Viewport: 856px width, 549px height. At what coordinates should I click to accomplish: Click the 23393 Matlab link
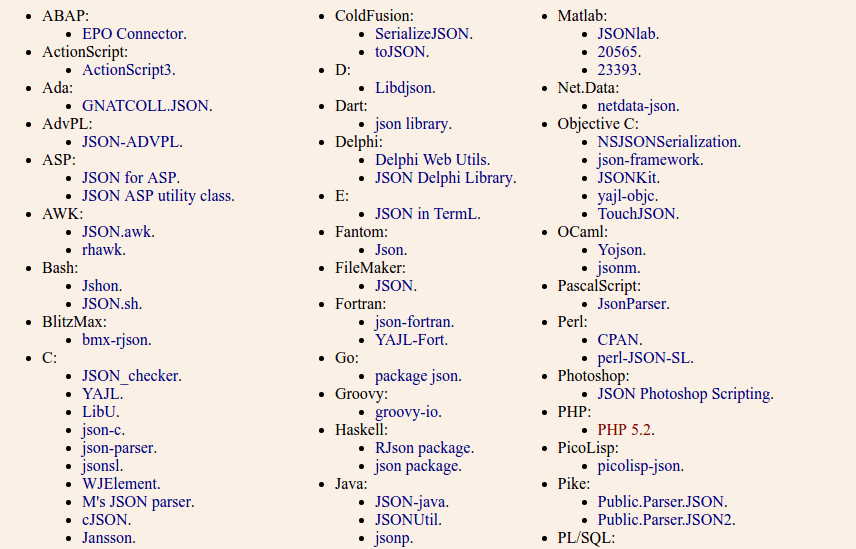click(618, 70)
